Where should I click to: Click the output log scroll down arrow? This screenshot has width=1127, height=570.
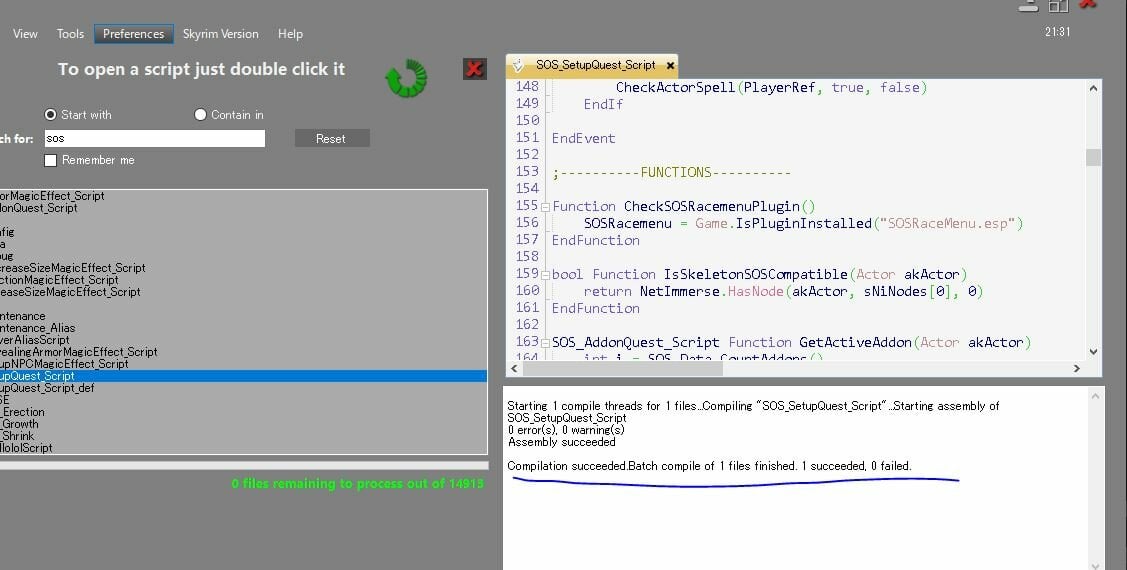[x=1095, y=564]
